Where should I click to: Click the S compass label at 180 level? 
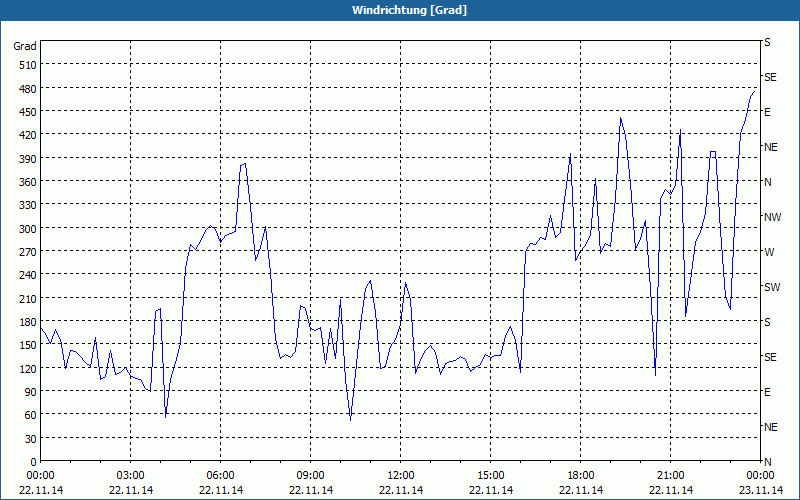click(767, 322)
